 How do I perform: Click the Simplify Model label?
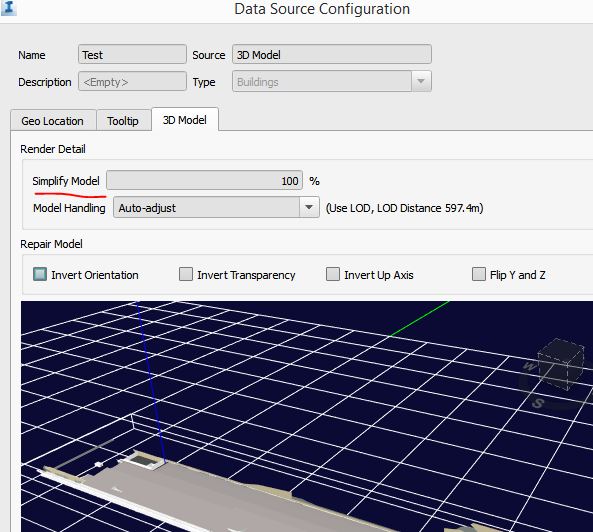66,181
